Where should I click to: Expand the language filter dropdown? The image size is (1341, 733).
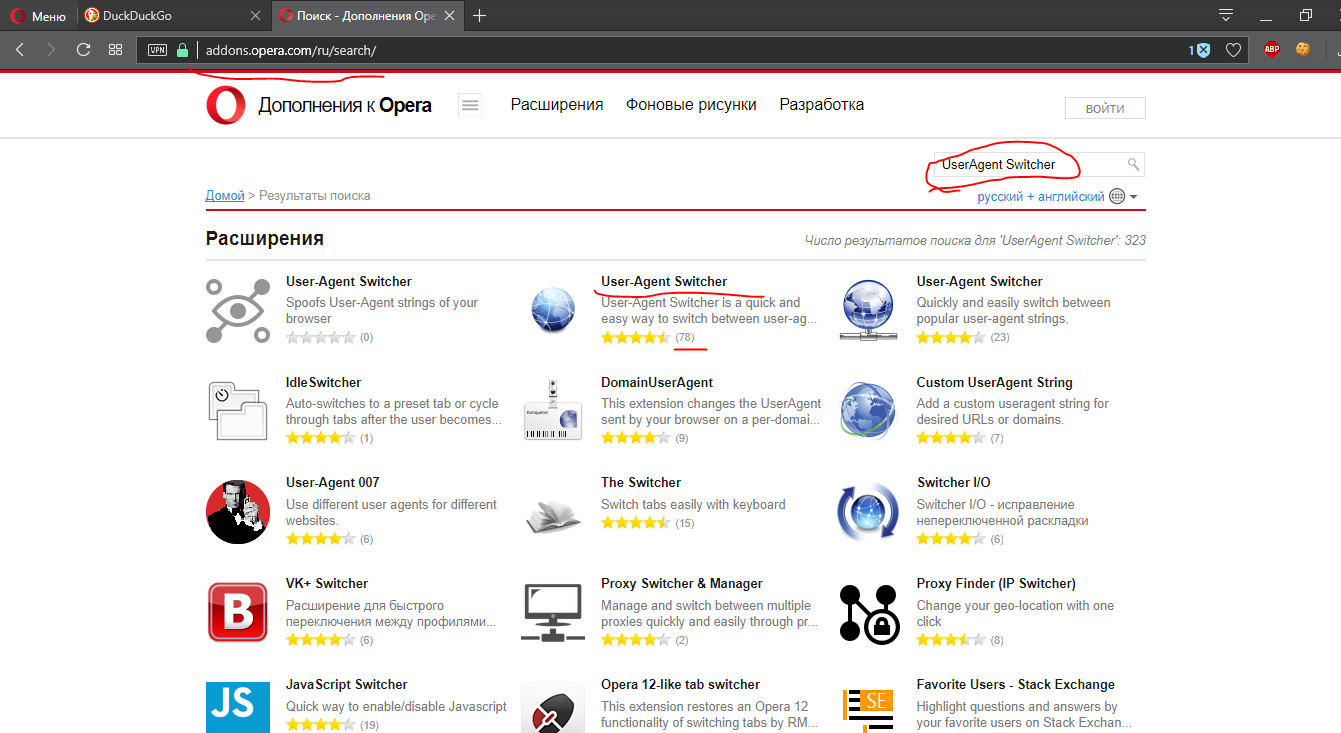click(x=1133, y=197)
